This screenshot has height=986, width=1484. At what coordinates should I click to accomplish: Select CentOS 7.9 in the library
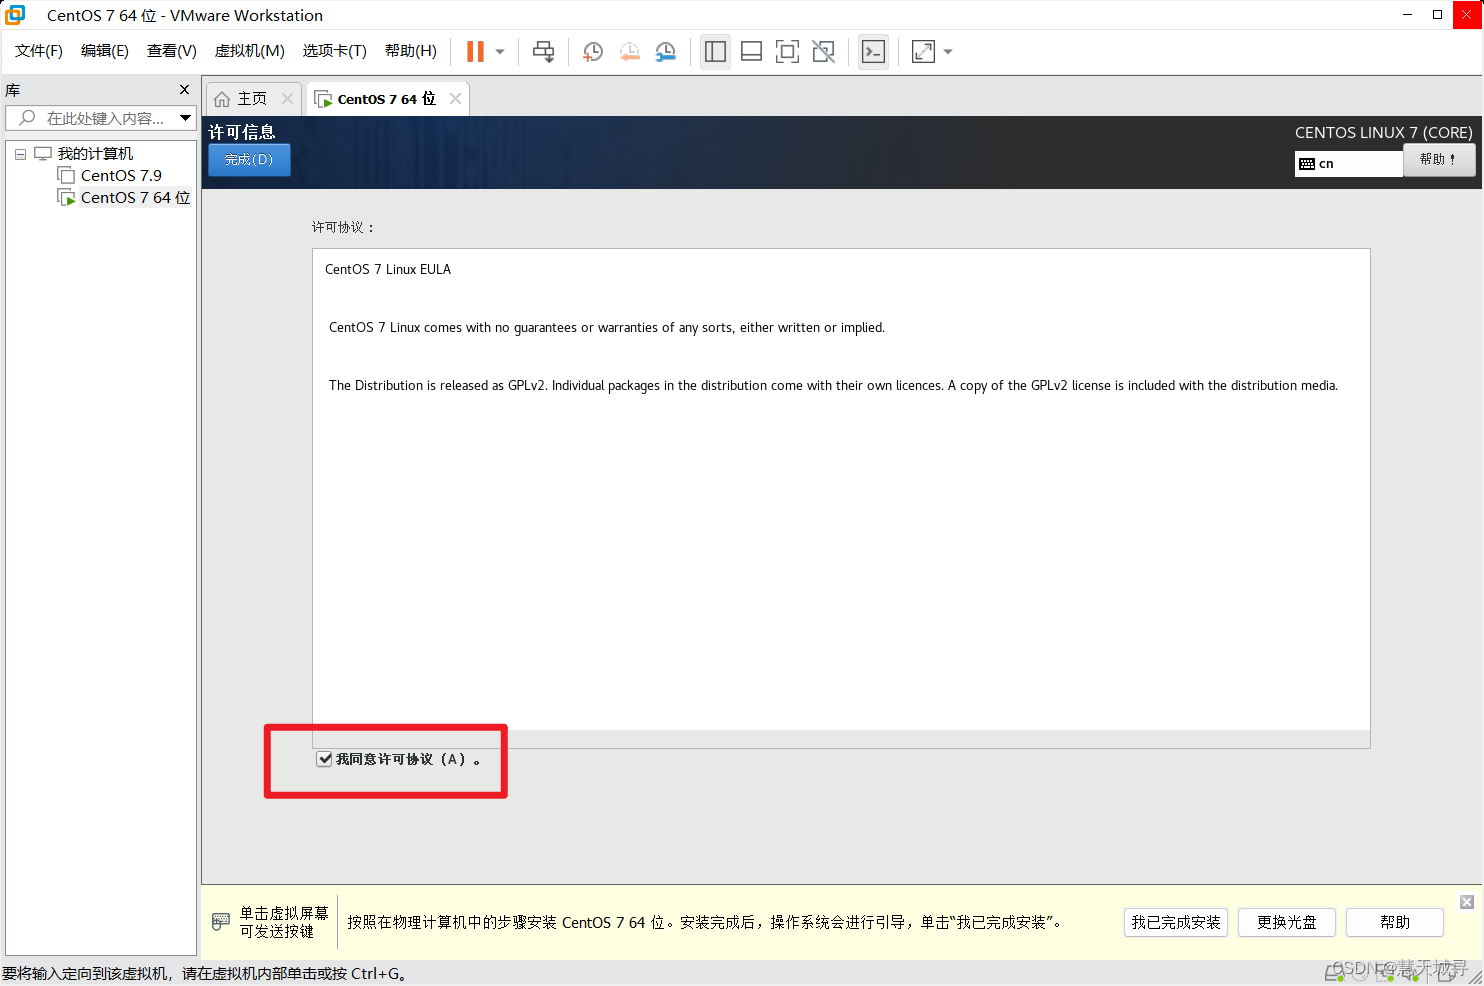[x=121, y=176]
